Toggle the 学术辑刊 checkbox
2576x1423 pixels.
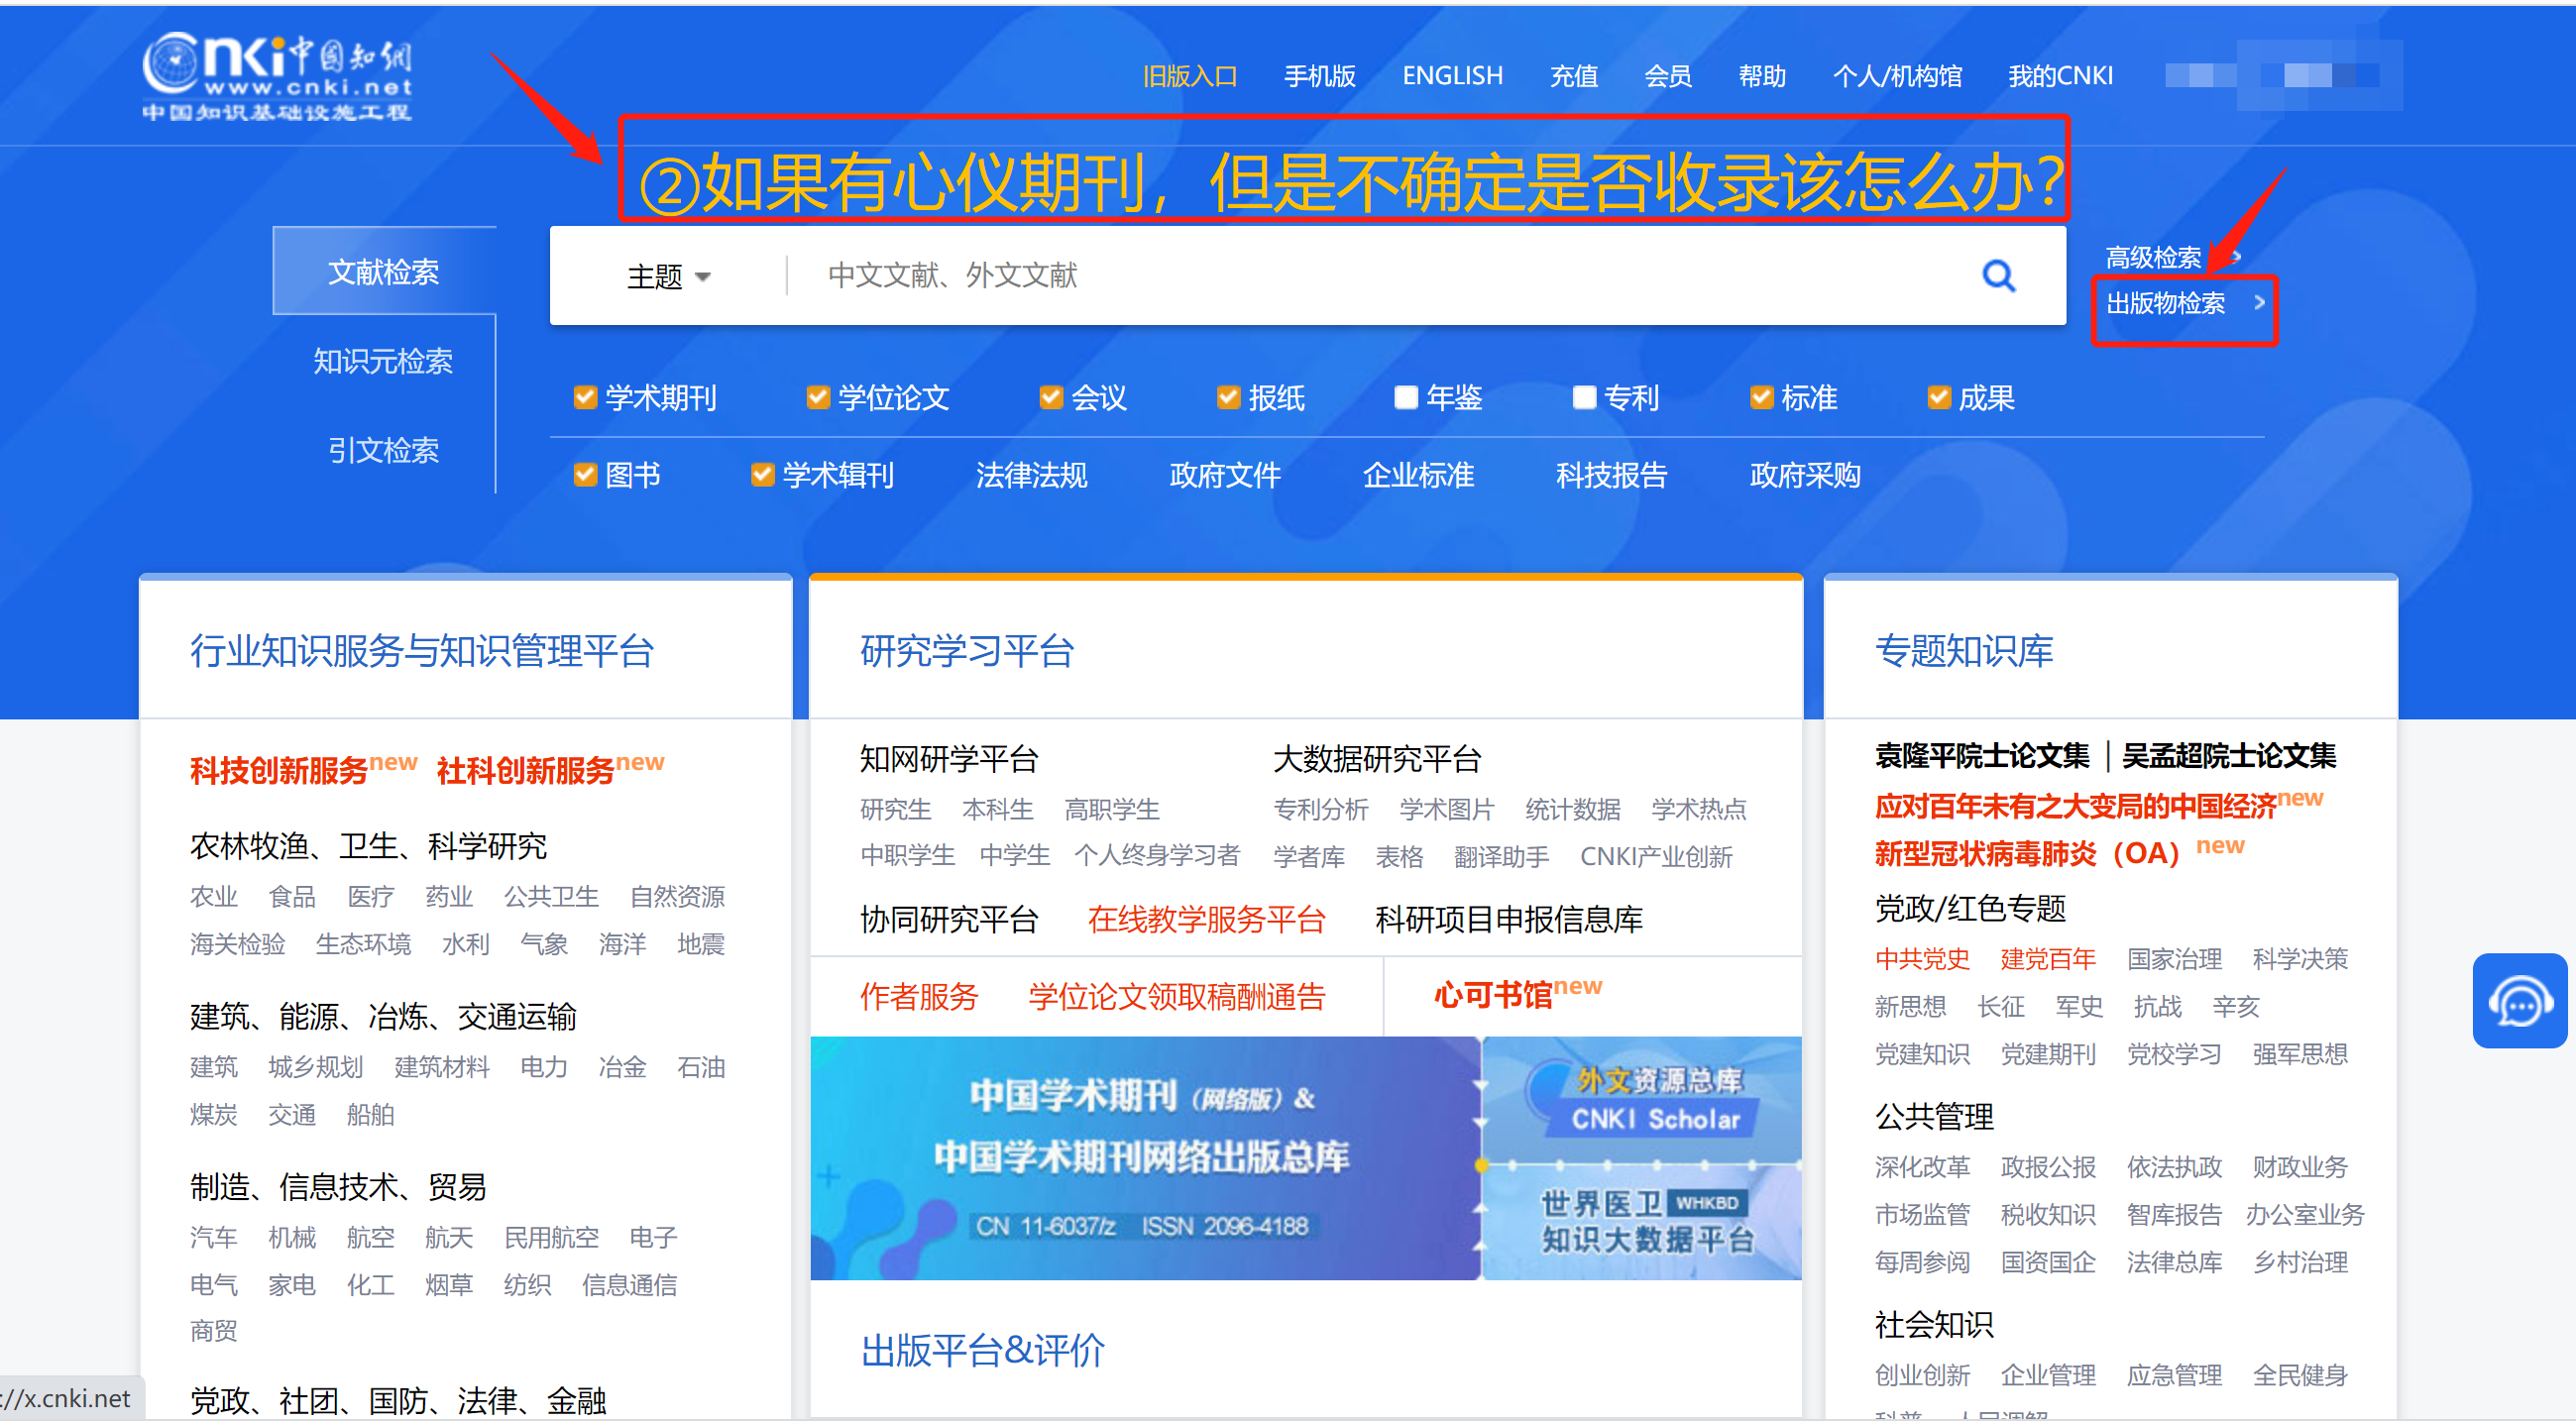click(x=762, y=475)
